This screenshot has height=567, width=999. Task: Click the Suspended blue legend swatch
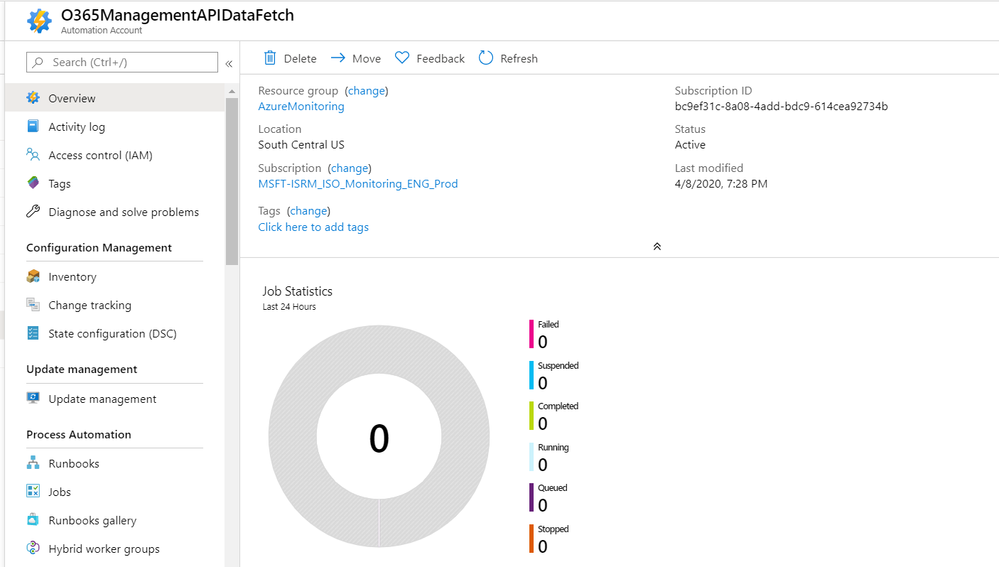[x=531, y=375]
